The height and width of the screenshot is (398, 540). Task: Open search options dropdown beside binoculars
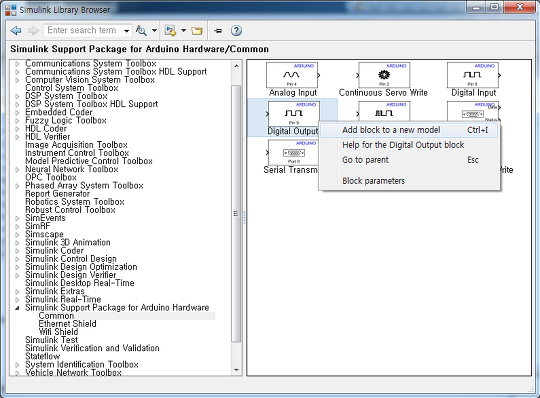click(155, 31)
